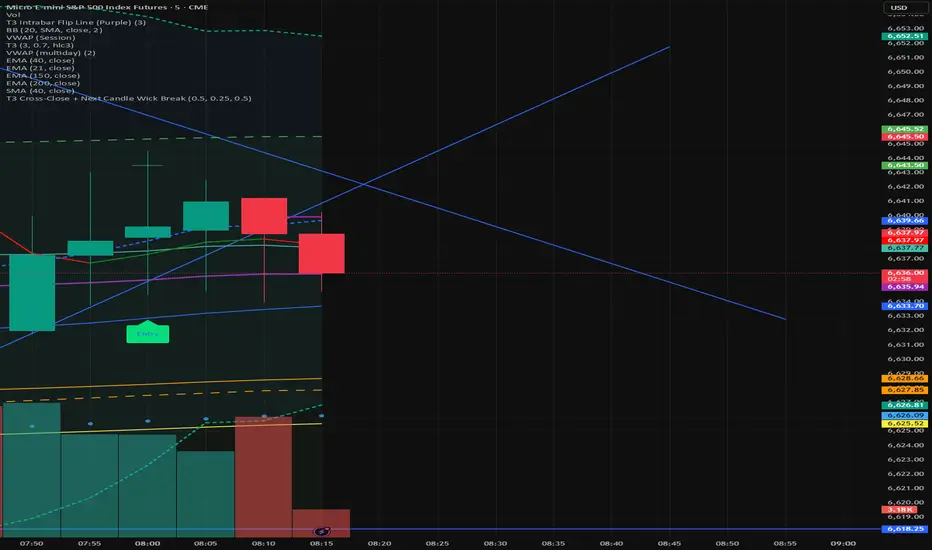Select the Vol indicator legend
Viewport: 932px width, 550px height.
pos(13,15)
